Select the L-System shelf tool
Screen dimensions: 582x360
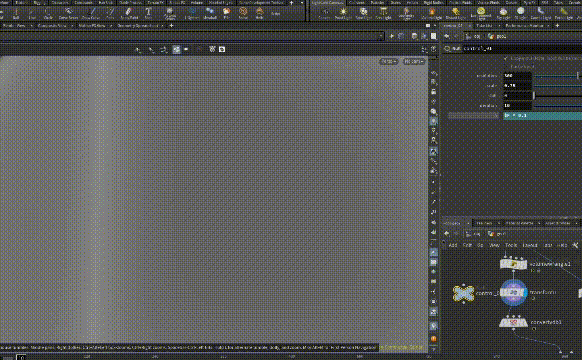pos(192,13)
